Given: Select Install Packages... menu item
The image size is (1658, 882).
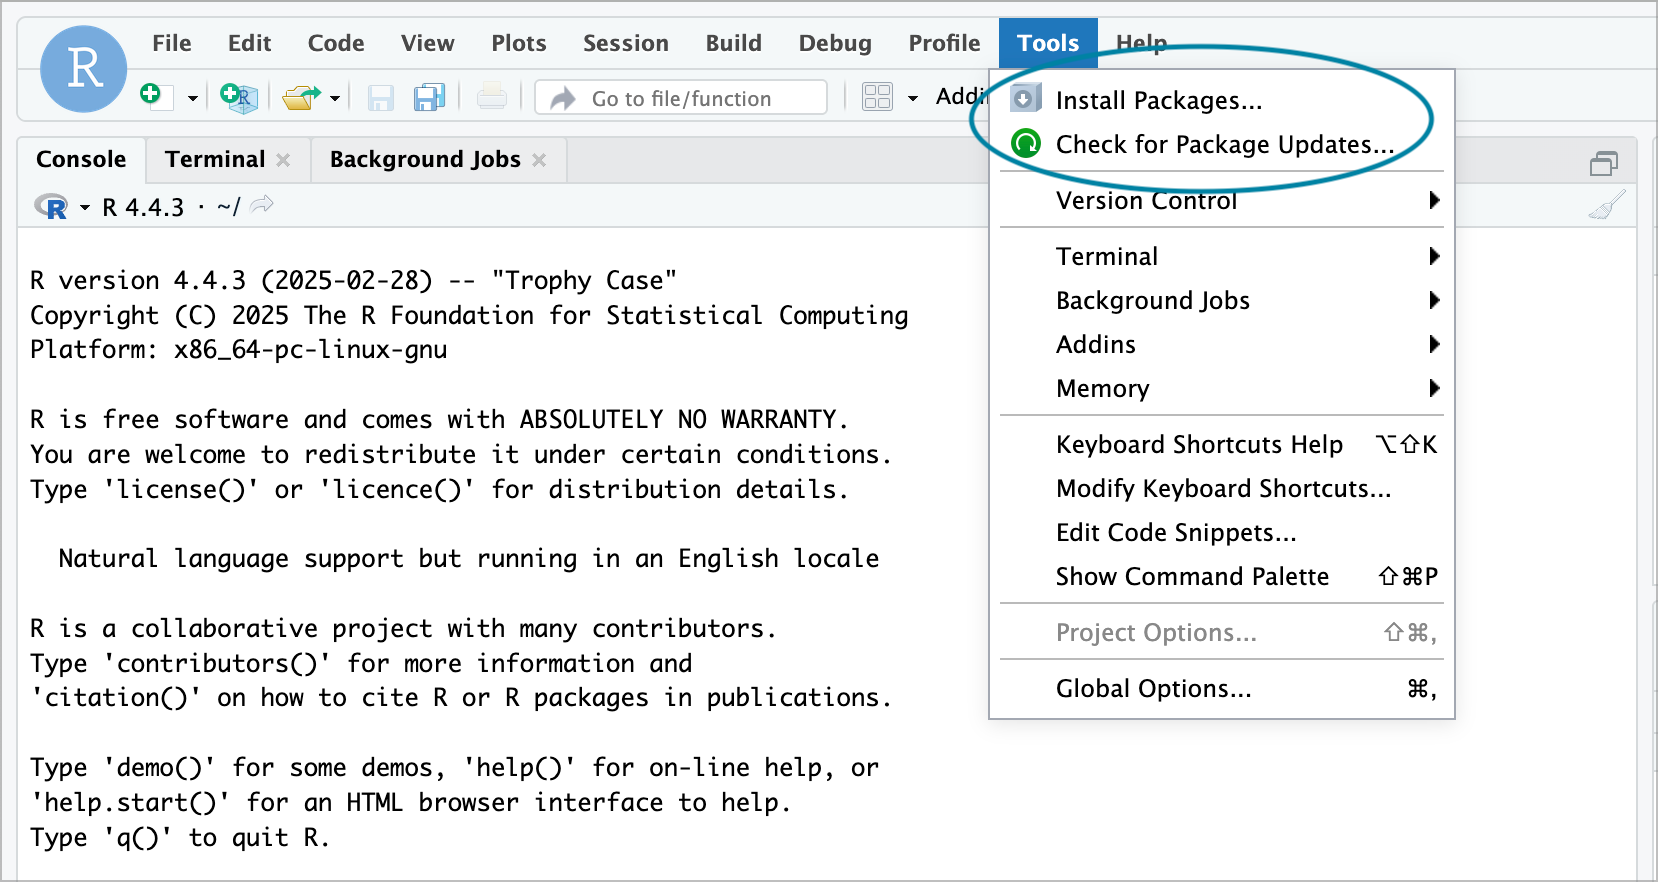Looking at the screenshot, I should click(1222, 100).
